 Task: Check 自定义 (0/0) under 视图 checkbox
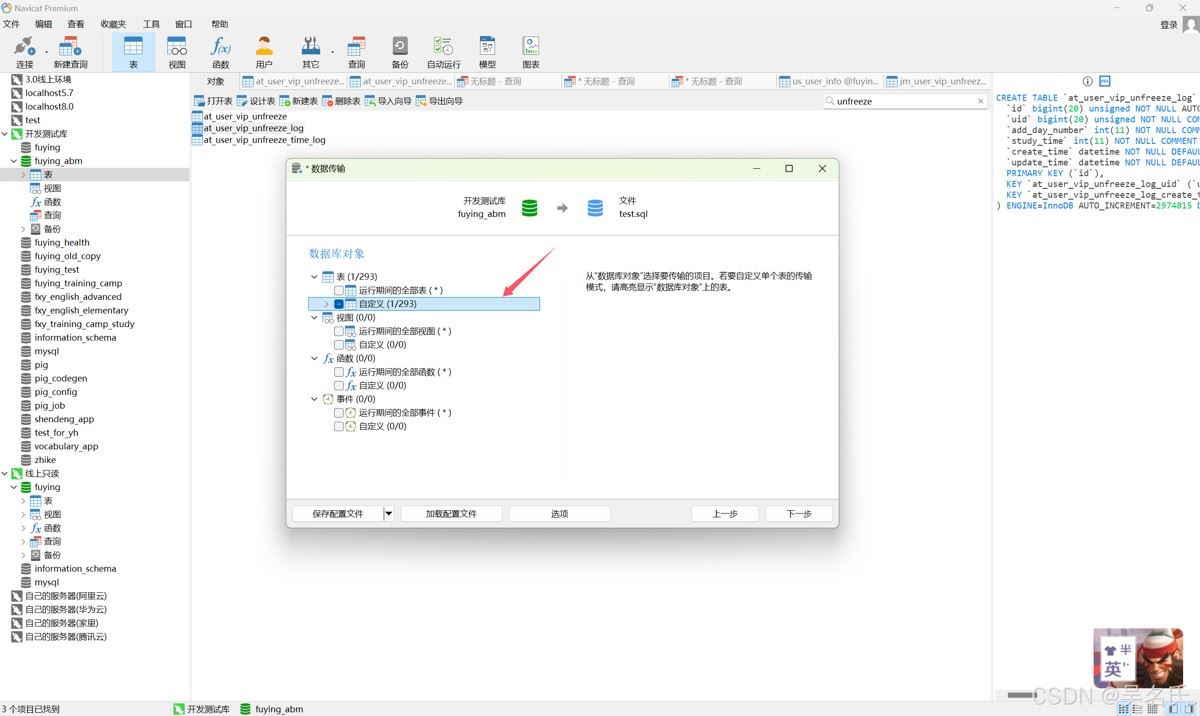[339, 345]
